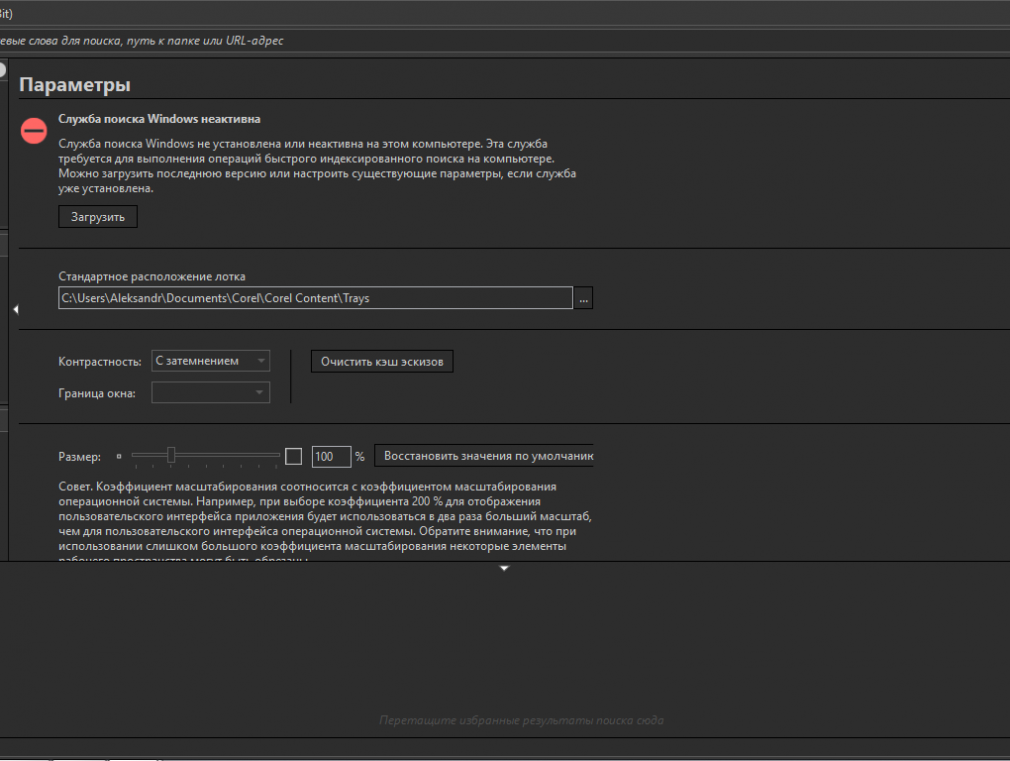
Task: Click the Контрастность label
Action: [x=100, y=361]
